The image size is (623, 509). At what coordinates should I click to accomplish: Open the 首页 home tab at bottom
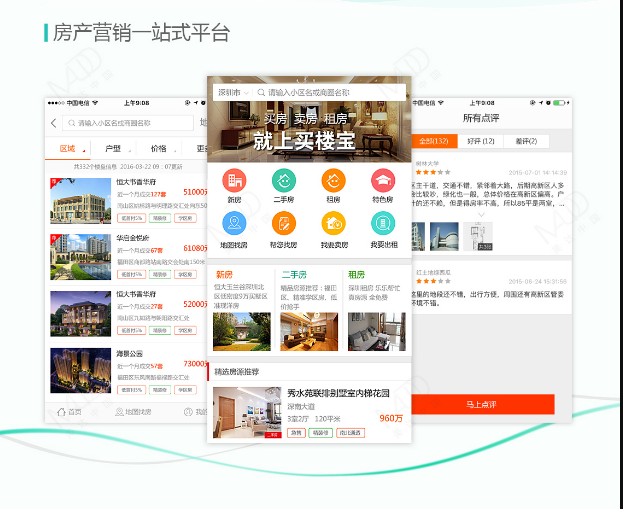point(68,412)
